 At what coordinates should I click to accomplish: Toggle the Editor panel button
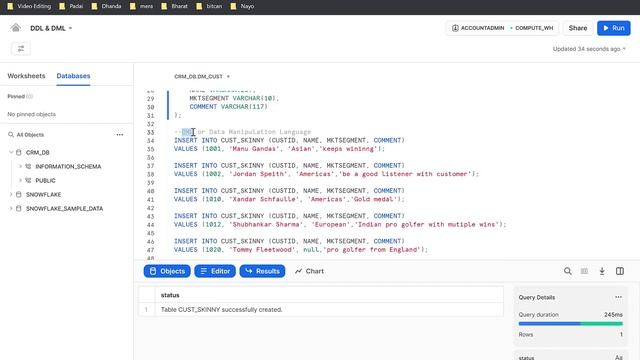click(215, 271)
